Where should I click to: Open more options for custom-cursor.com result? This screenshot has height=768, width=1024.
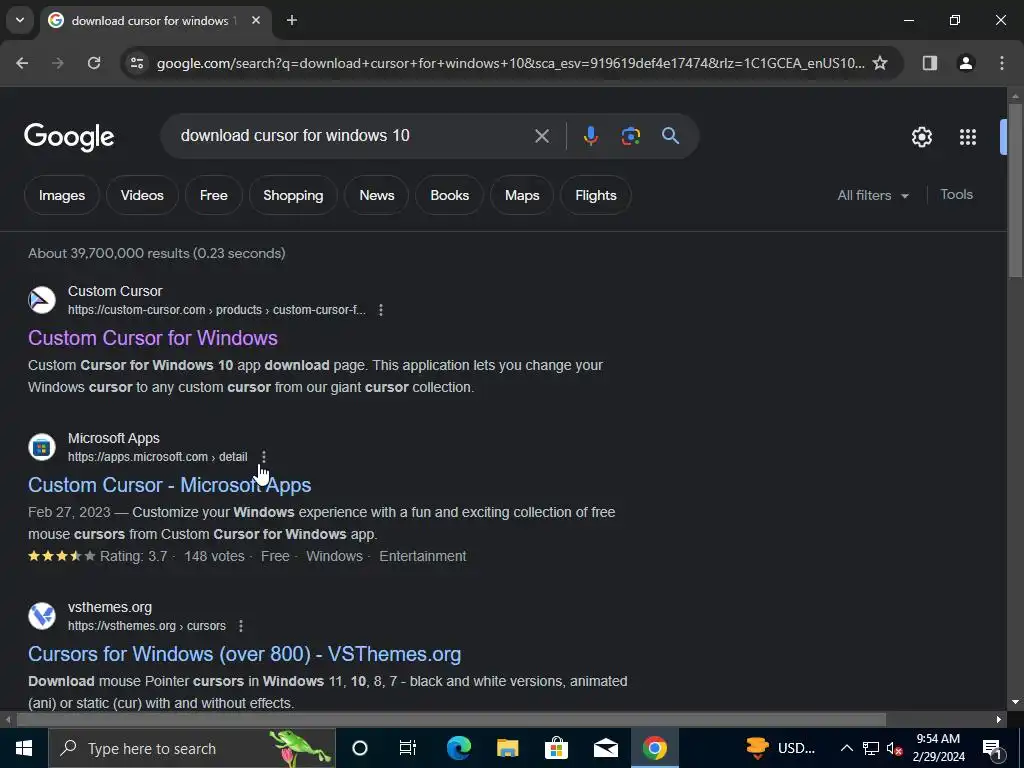(x=381, y=310)
